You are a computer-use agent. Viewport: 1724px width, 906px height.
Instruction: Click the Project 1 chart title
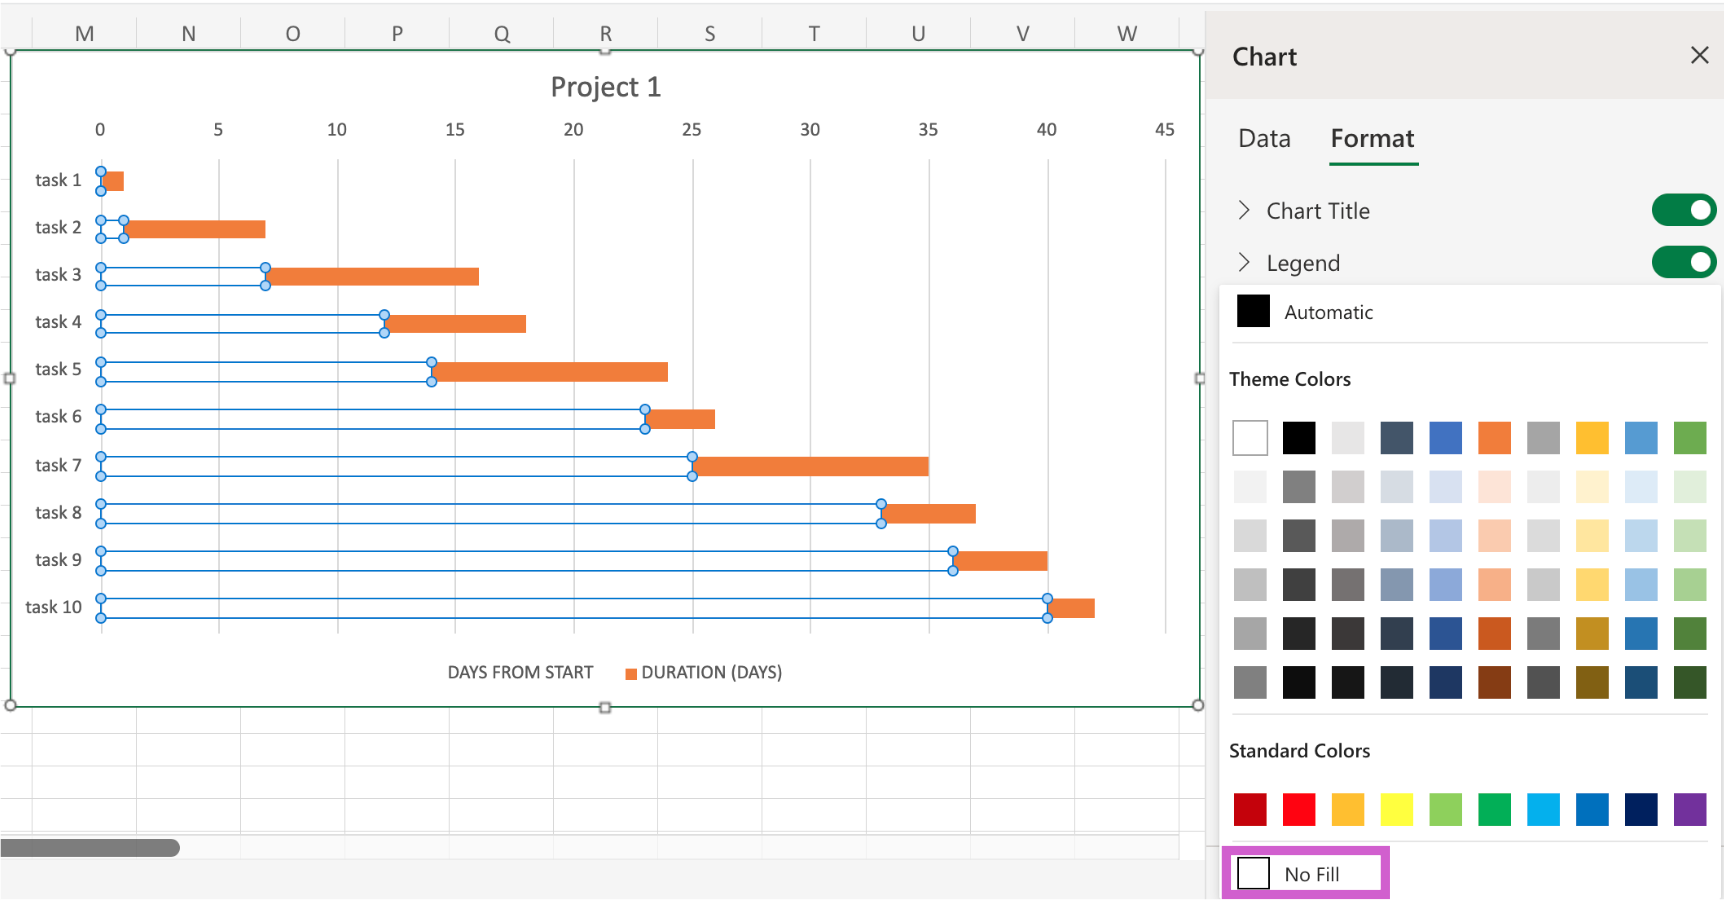pyautogui.click(x=605, y=87)
